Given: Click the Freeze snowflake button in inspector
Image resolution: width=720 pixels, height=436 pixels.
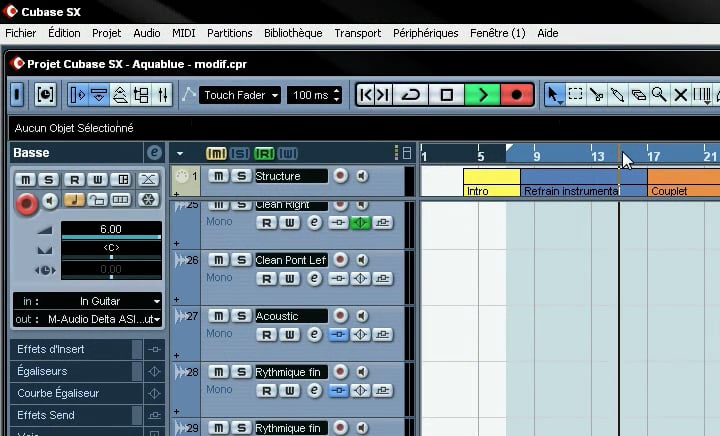Looking at the screenshot, I should (x=148, y=200).
